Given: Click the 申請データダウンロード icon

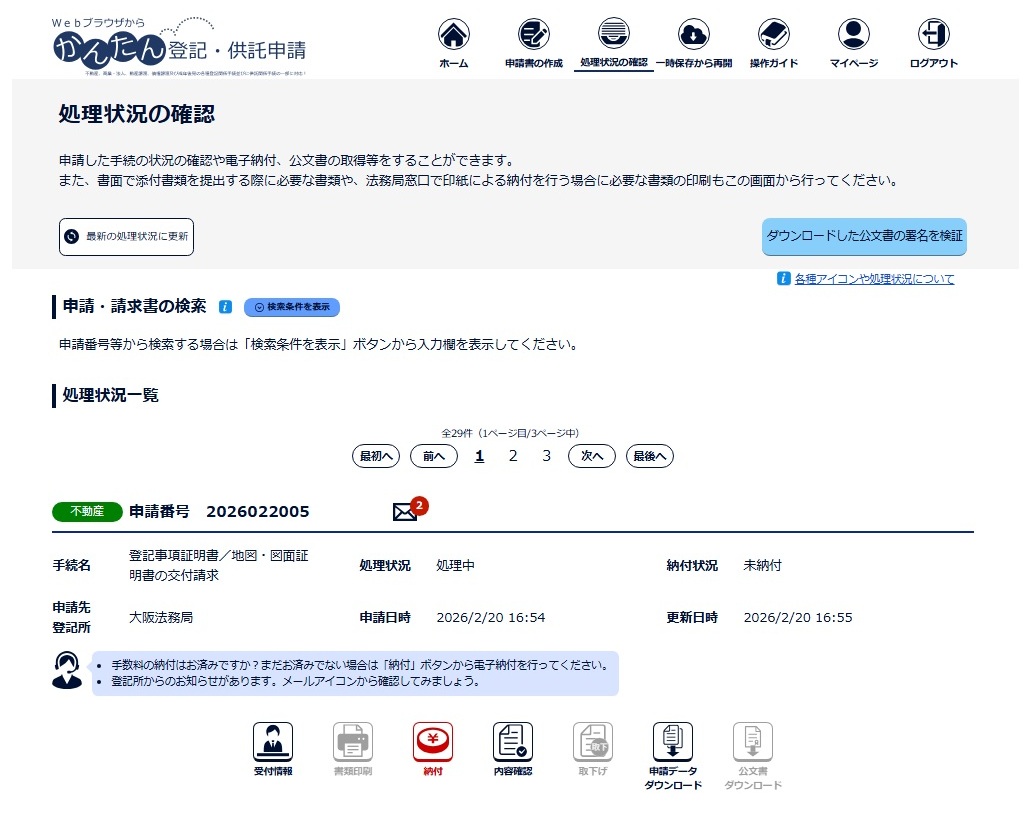Looking at the screenshot, I should coord(672,744).
